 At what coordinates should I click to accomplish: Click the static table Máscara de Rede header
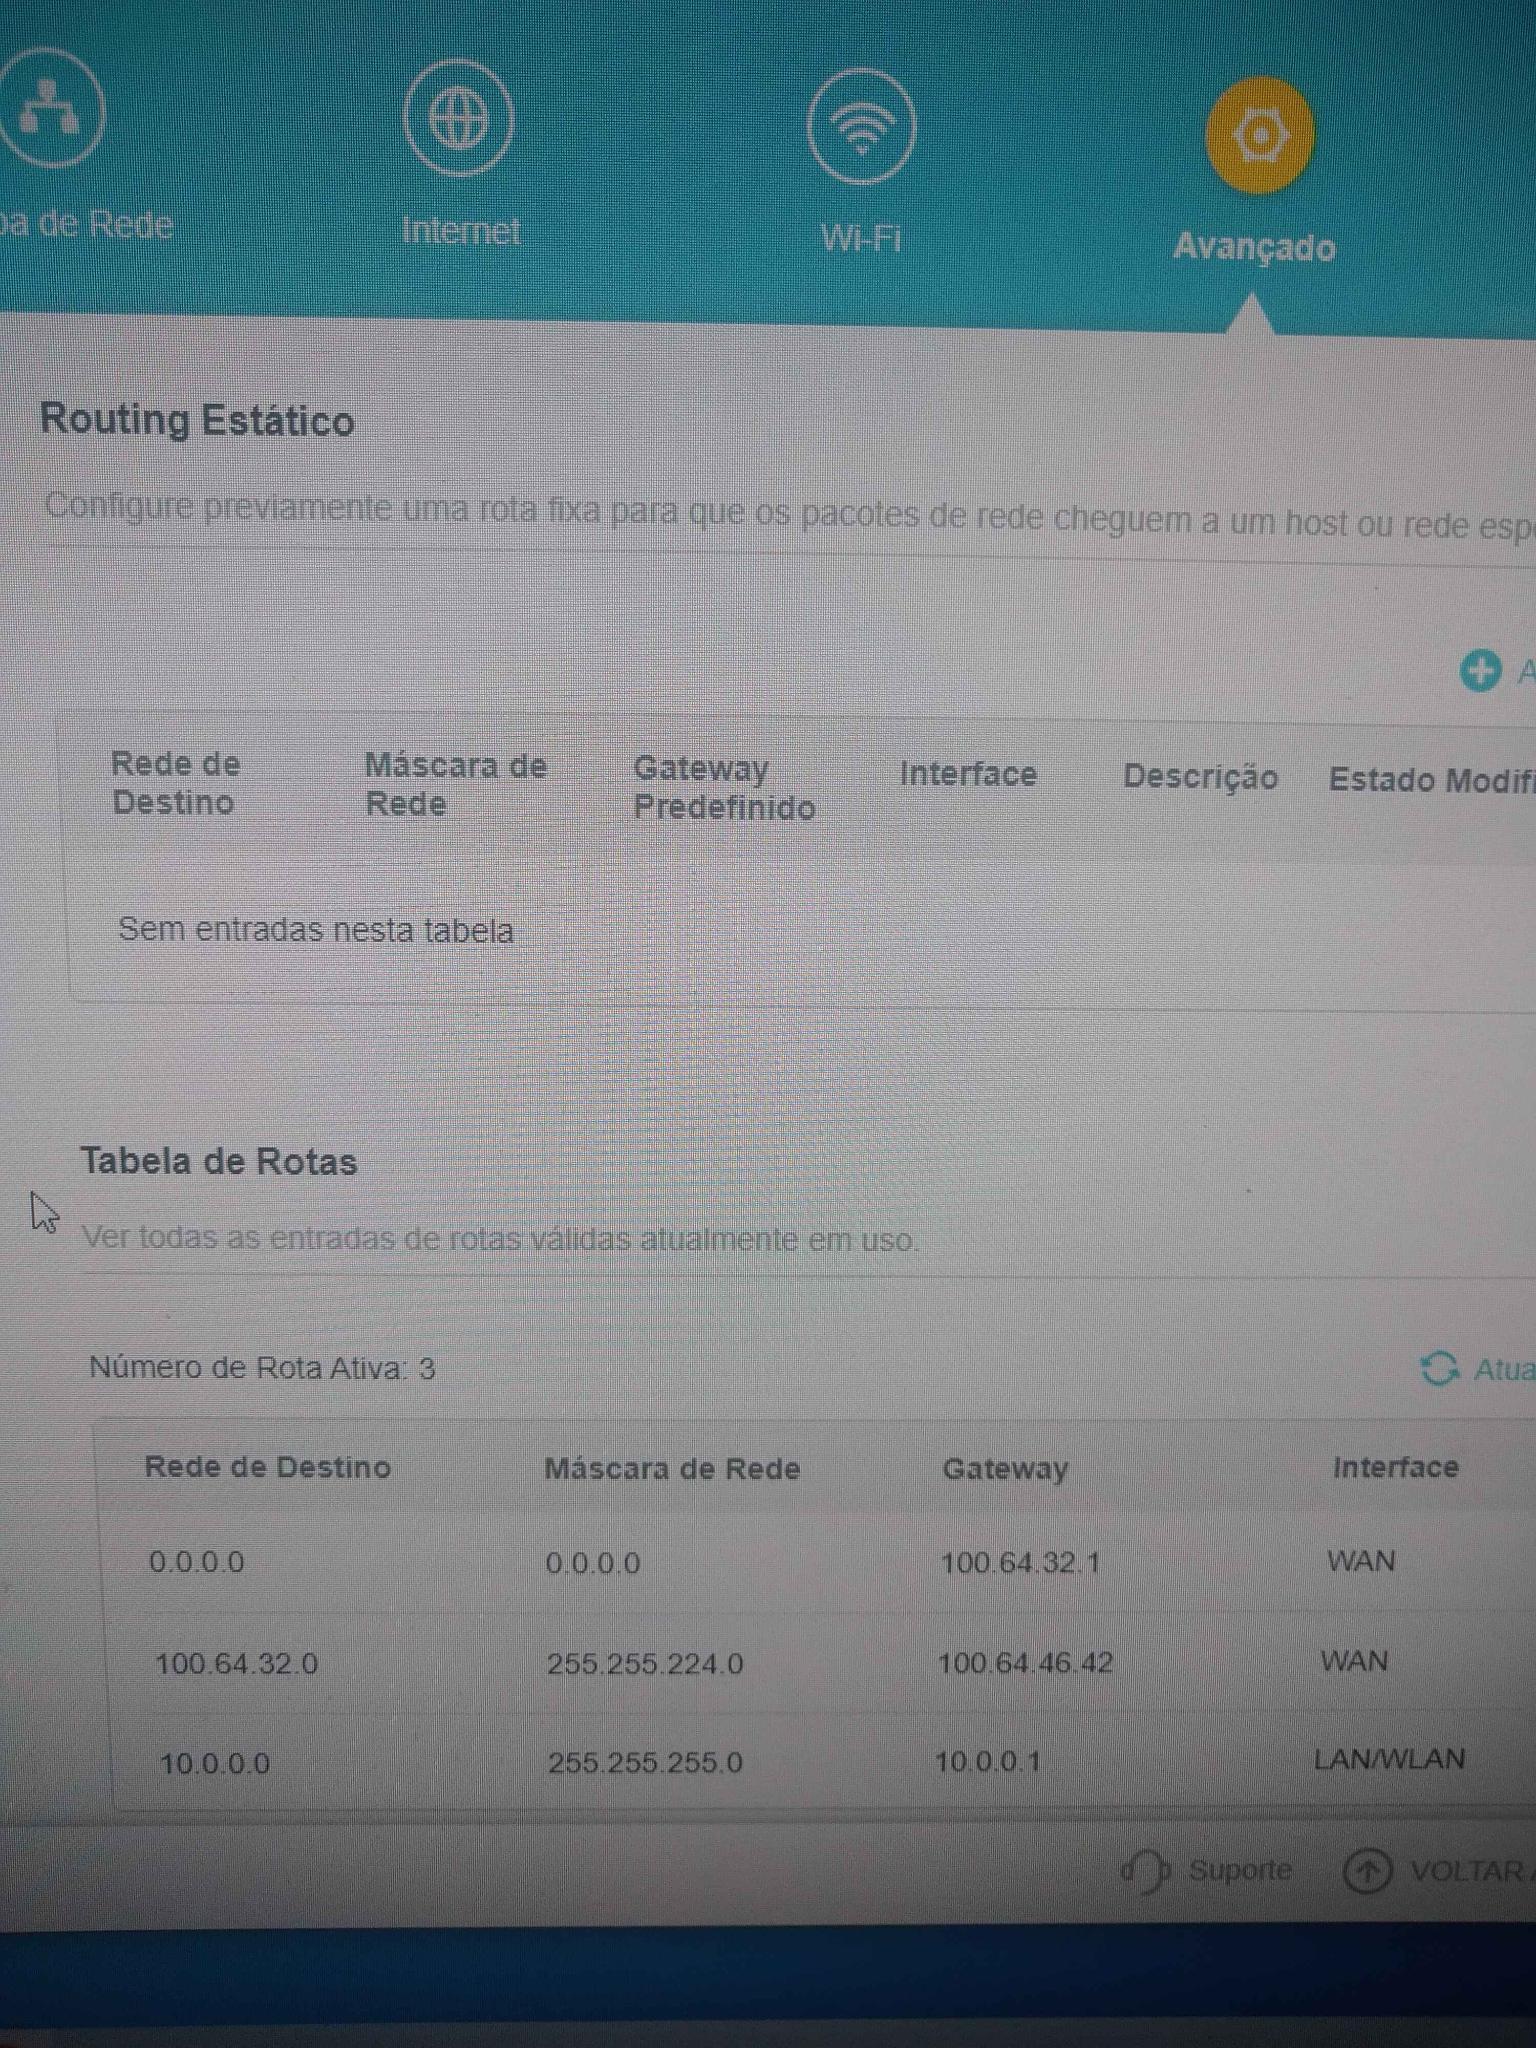tap(455, 785)
